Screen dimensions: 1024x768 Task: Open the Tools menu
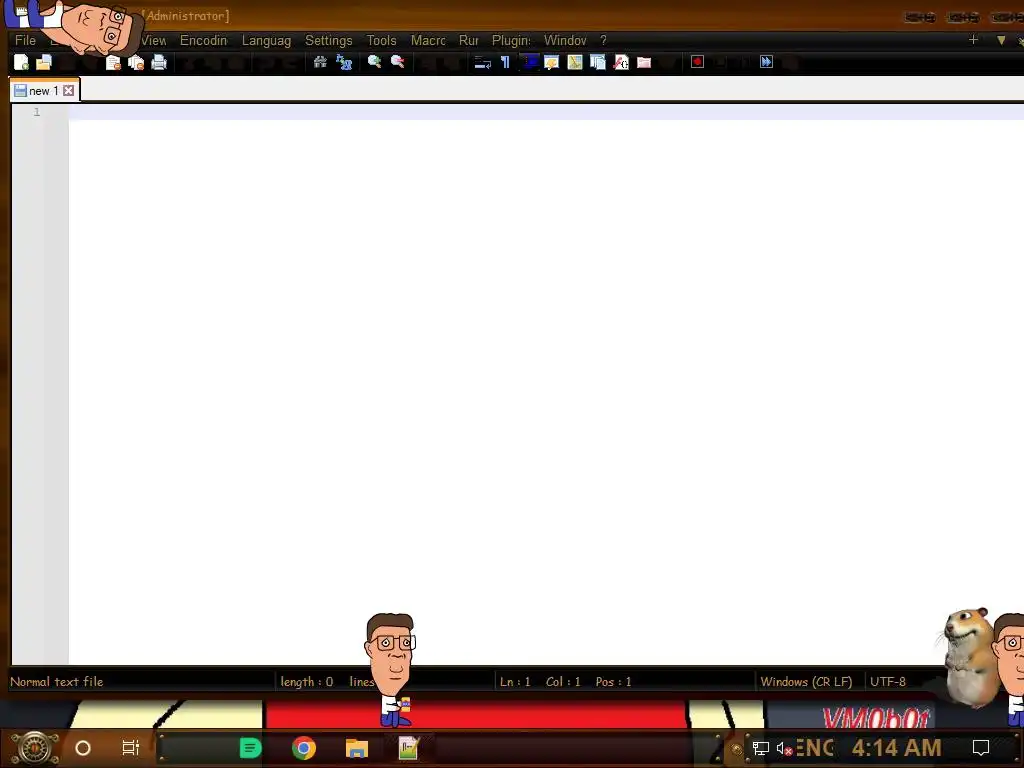[x=381, y=40]
